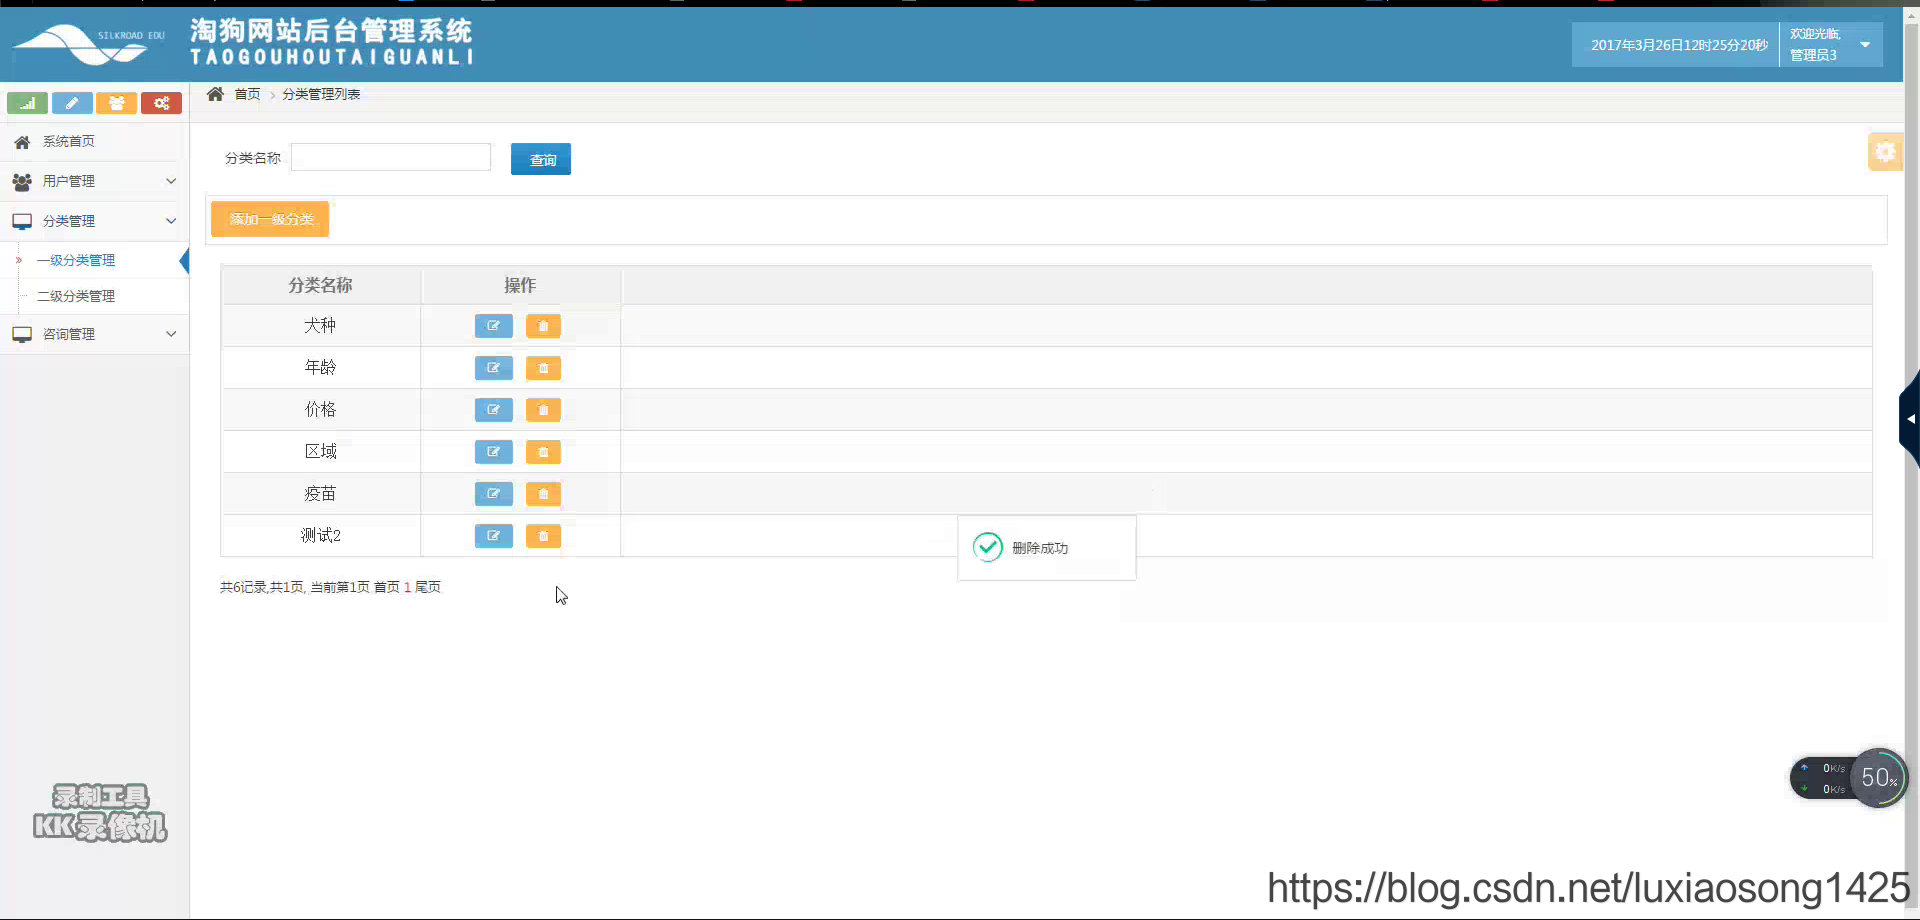
Task: Expand the dark side panel arrow tab
Action: pyautogui.click(x=1909, y=419)
